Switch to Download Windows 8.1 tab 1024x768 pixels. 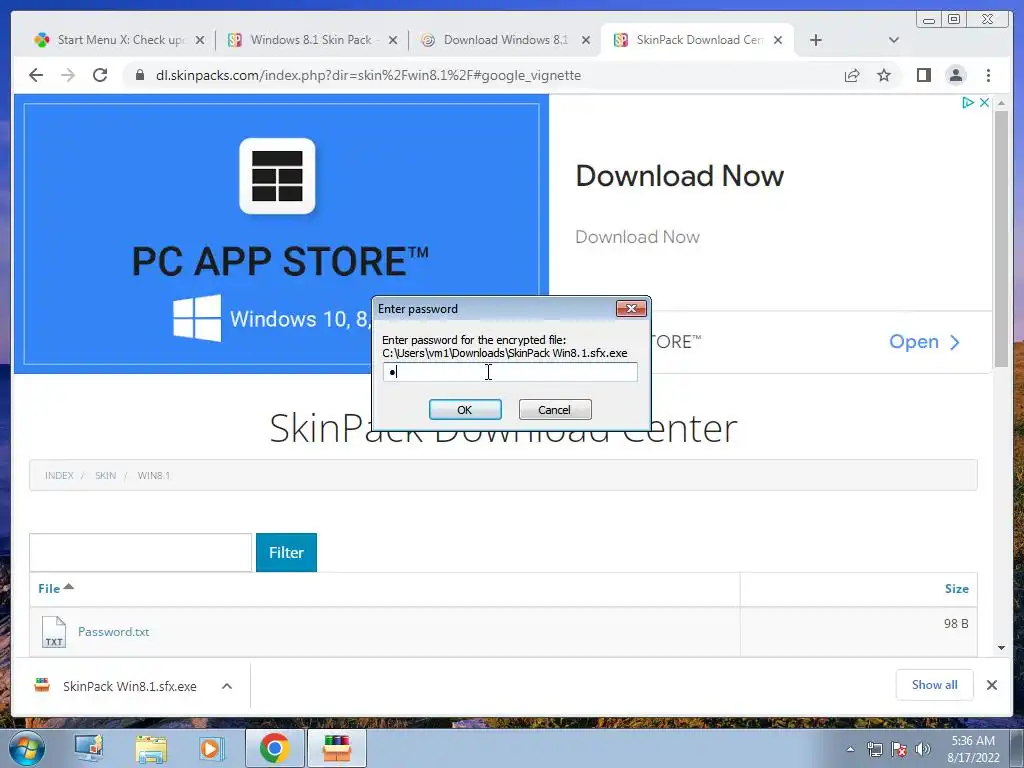click(505, 40)
